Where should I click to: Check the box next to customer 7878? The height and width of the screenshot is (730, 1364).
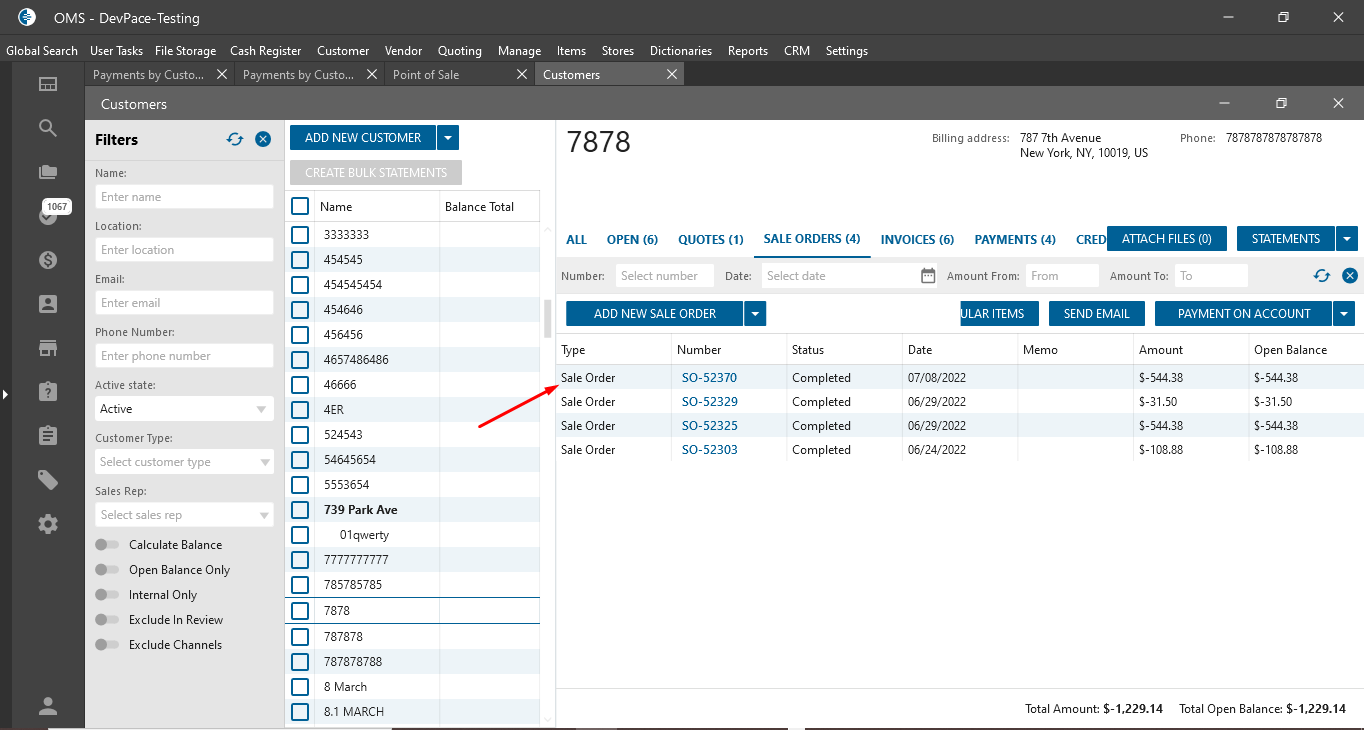tap(300, 611)
